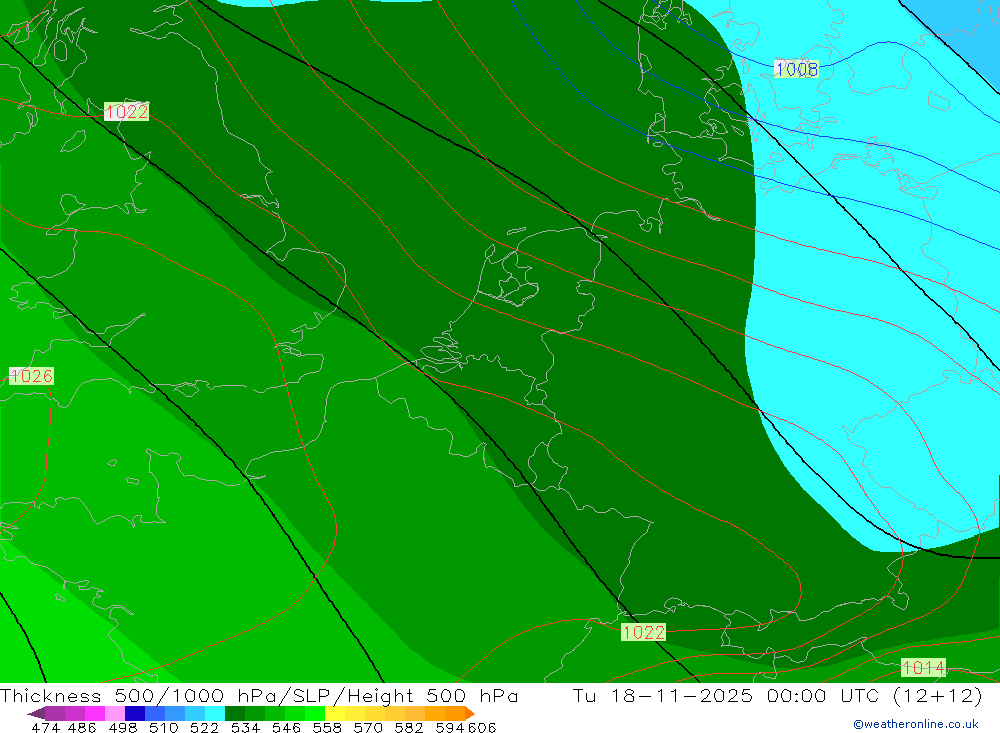This screenshot has width=1000, height=733.
Task: Click the pink swatch in color scale
Action: [x=113, y=713]
